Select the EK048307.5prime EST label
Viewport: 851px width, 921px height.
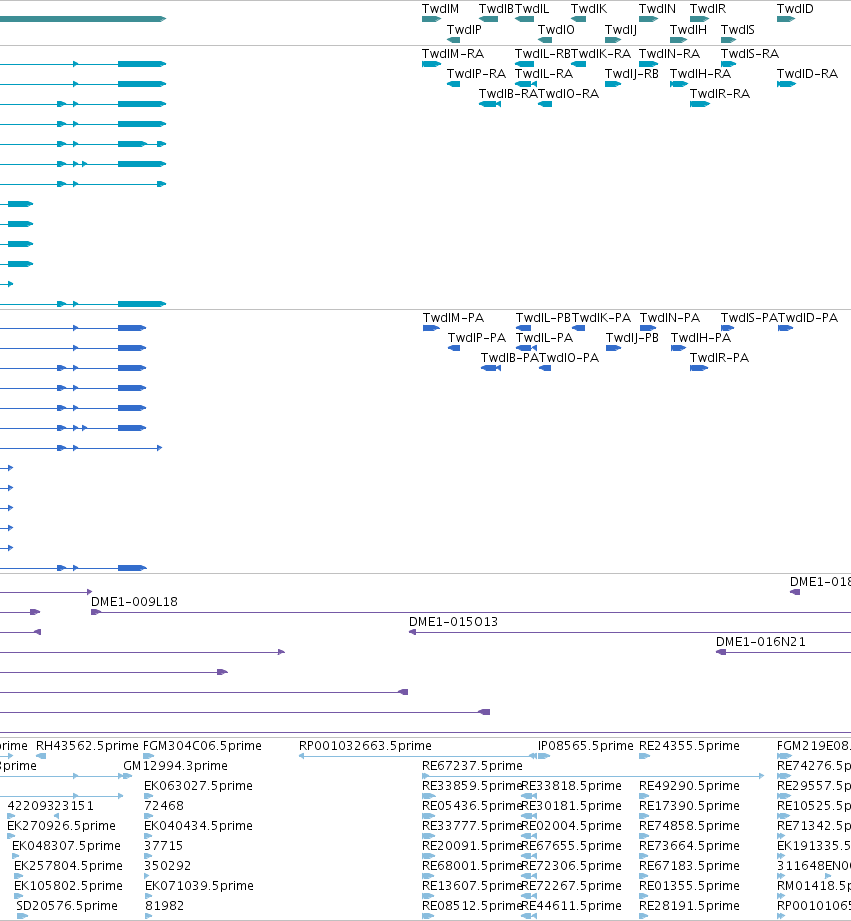pyautogui.click(x=66, y=846)
